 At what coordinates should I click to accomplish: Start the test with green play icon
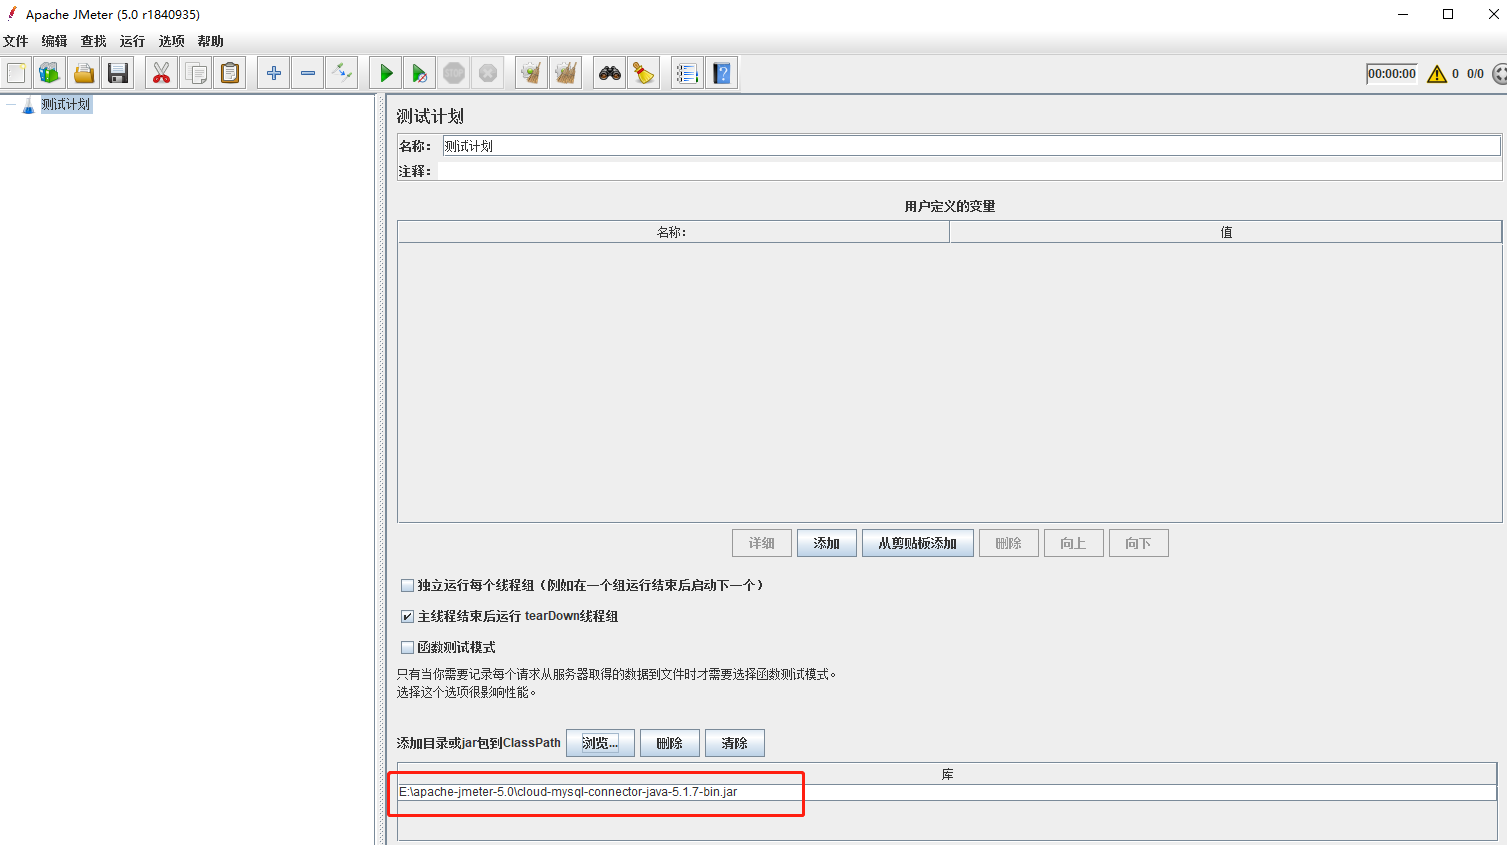(x=386, y=73)
